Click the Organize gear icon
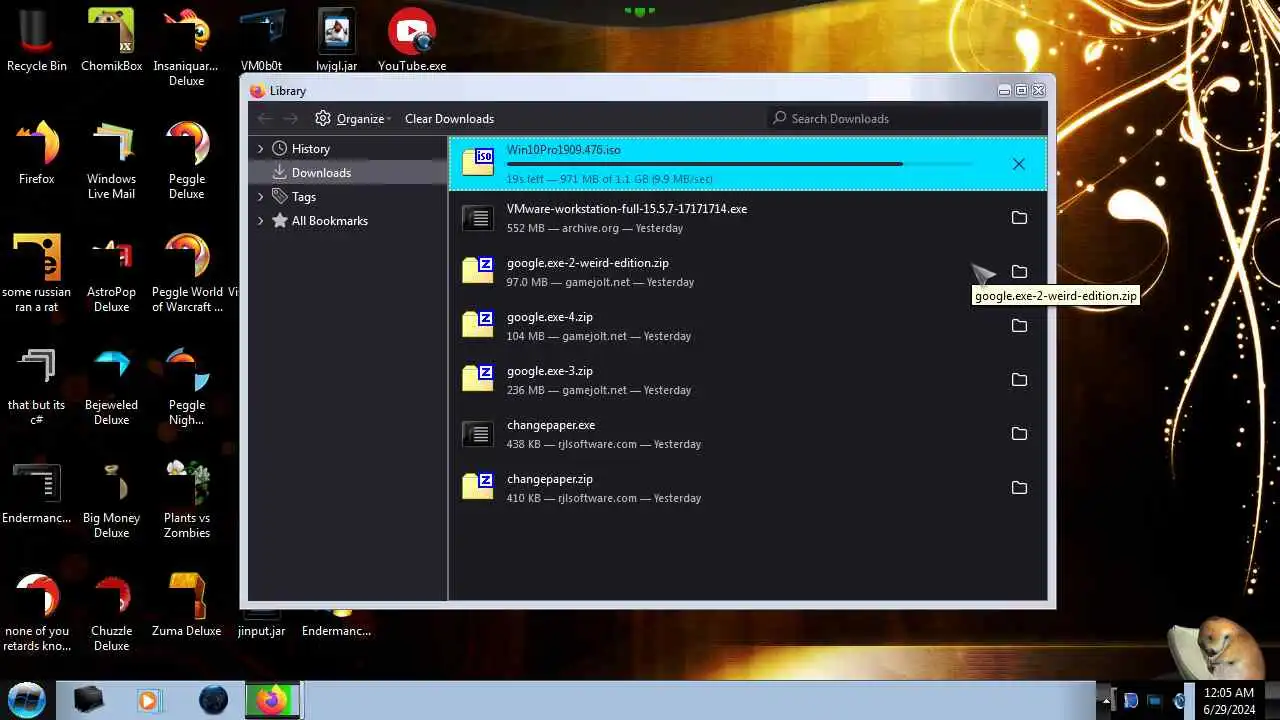Viewport: 1280px width, 720px height. [322, 118]
